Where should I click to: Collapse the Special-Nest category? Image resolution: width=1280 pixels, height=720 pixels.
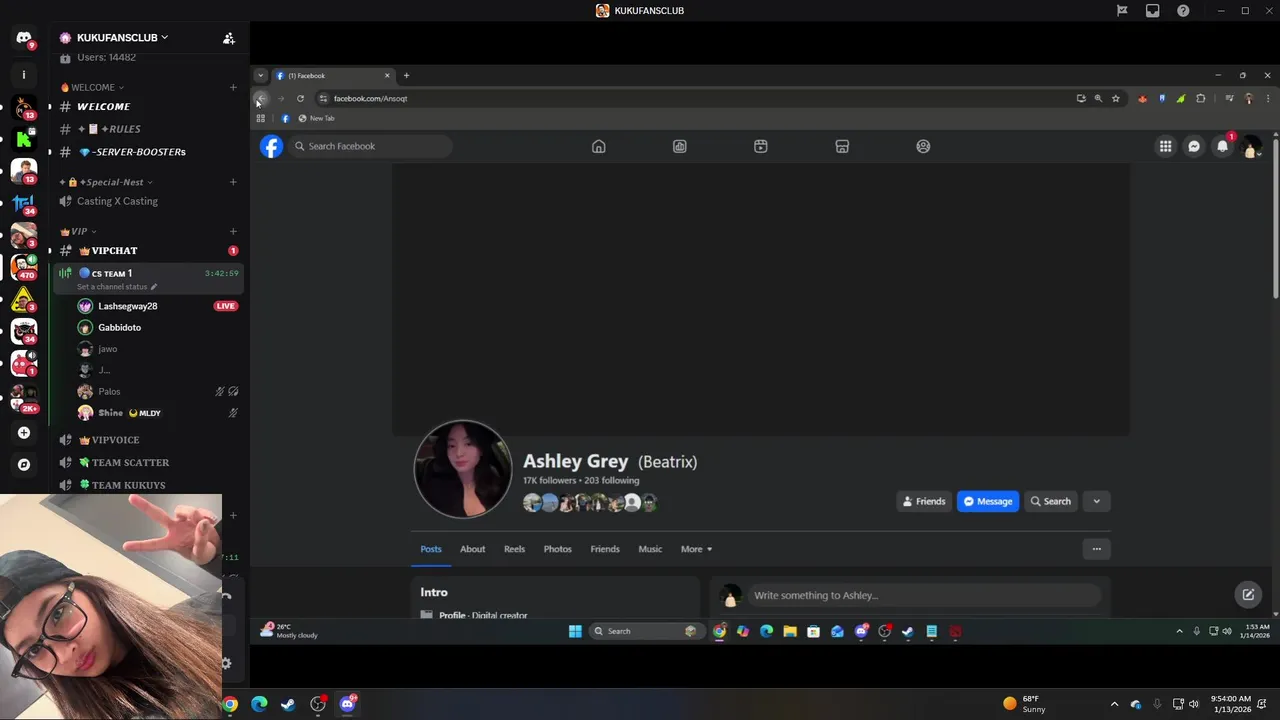pos(108,182)
